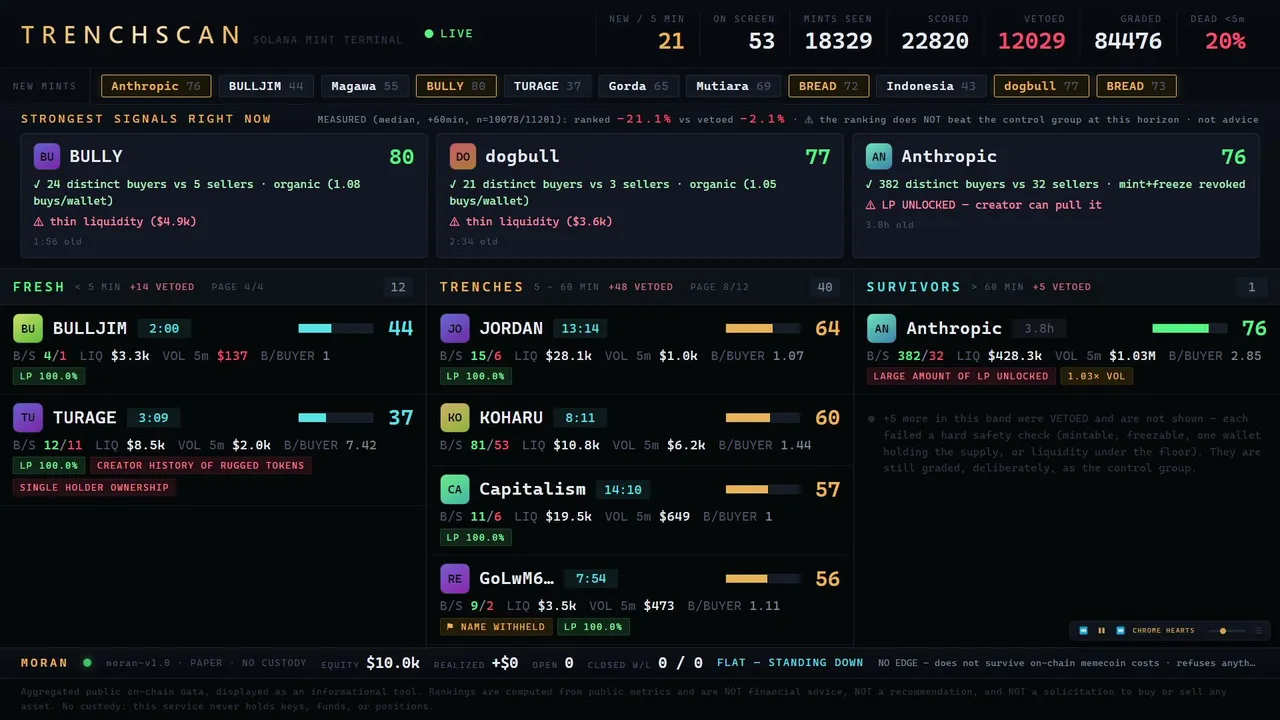
Task: Select the KO avatar in the KOHARU row
Action: pos(455,417)
